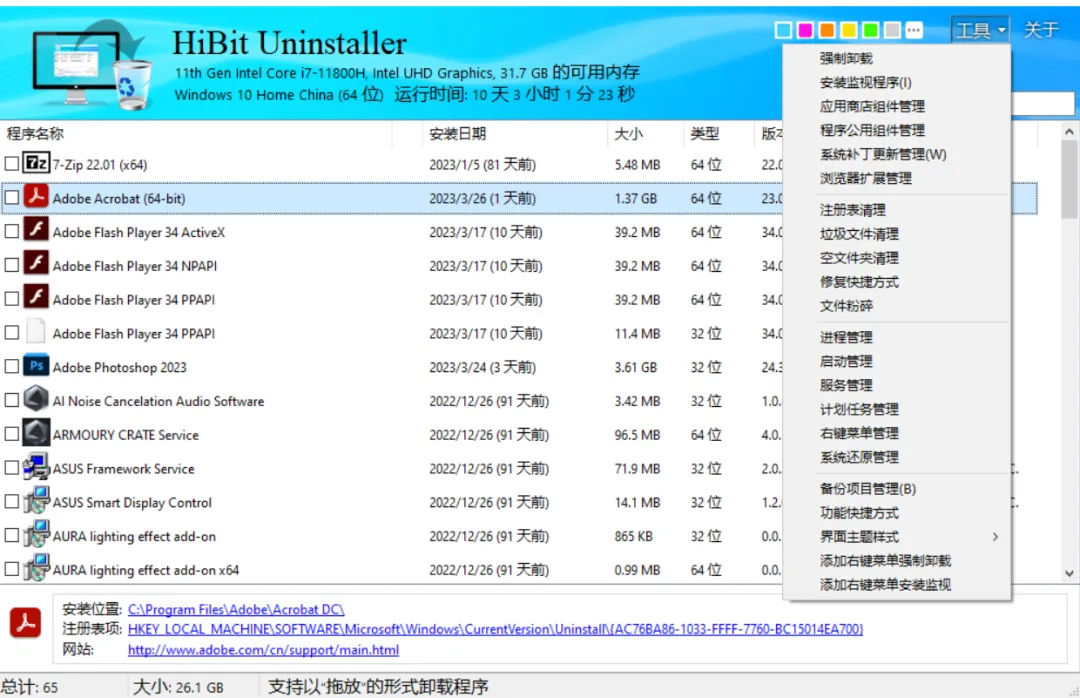Pick the magenta theme color swatch
Image resolution: width=1080 pixels, height=698 pixels.
805,30
